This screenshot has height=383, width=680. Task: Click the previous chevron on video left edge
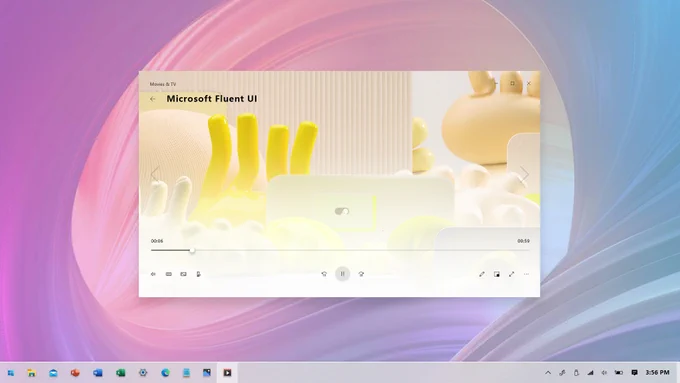coord(155,174)
